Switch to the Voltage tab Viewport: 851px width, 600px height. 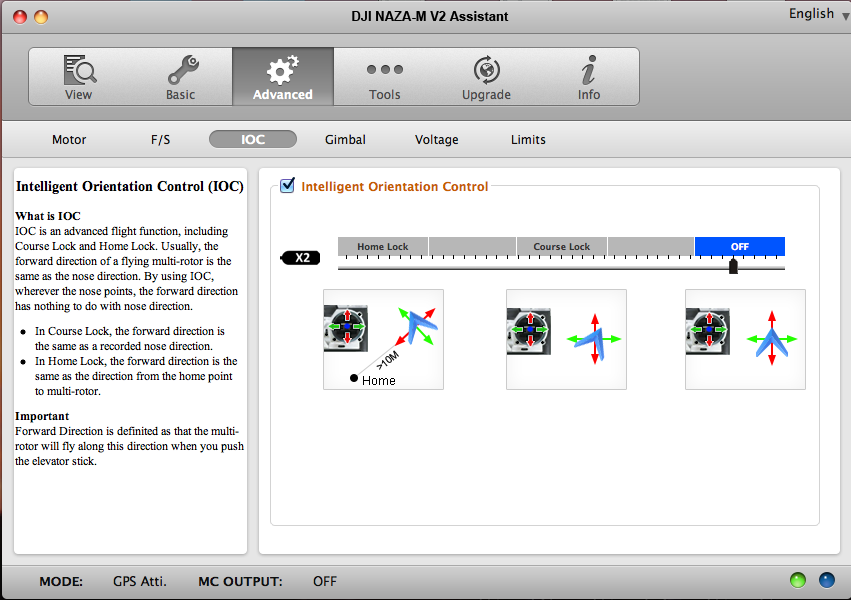click(436, 139)
